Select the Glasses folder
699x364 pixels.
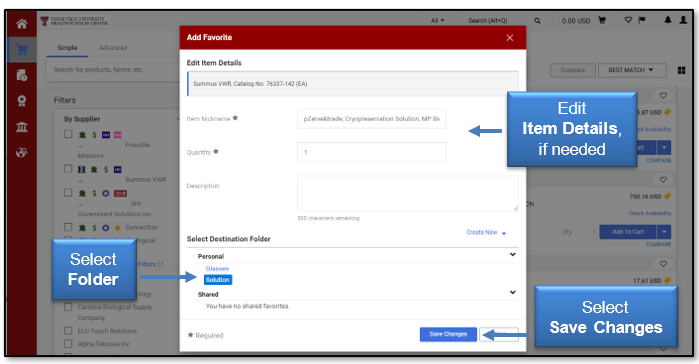coord(217,269)
